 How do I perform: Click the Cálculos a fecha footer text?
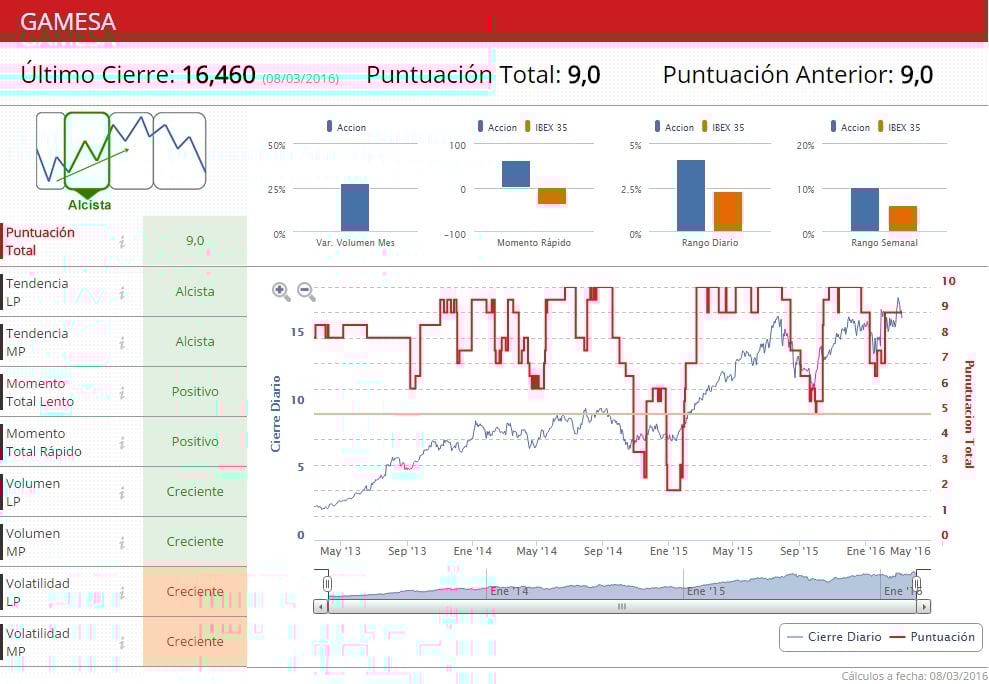pos(914,676)
